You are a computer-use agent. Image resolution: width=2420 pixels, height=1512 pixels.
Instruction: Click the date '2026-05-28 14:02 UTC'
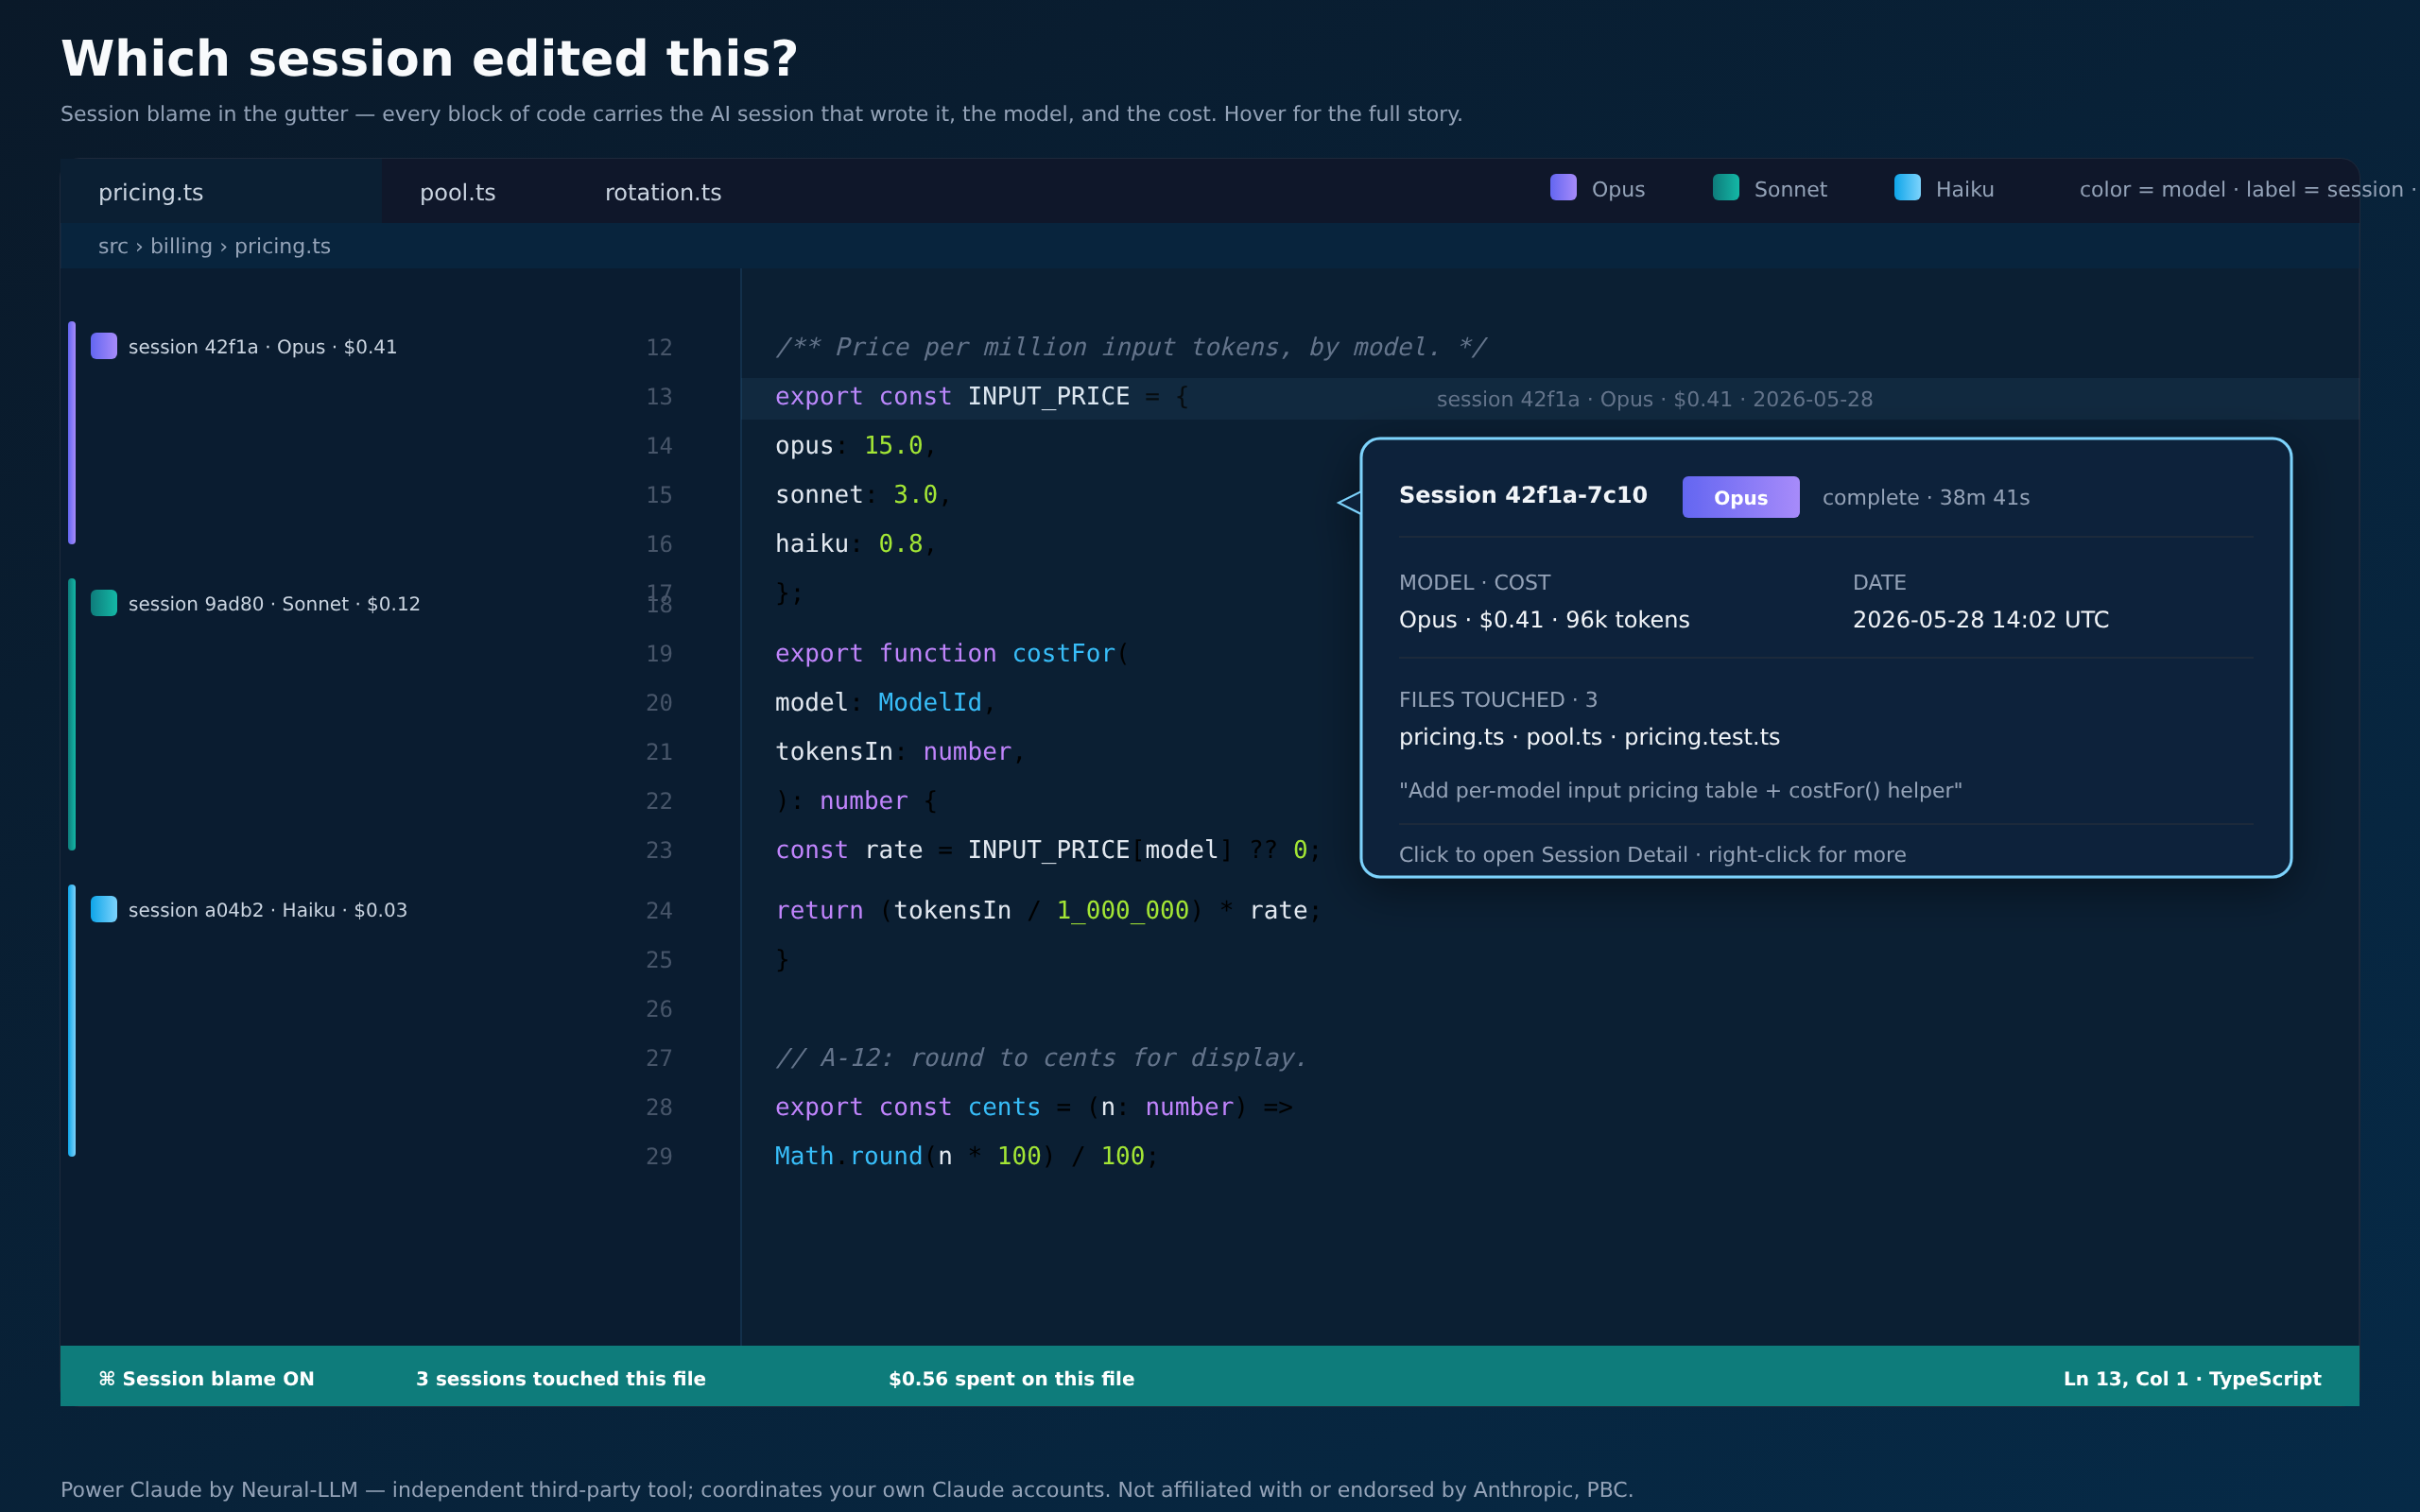tap(1980, 620)
